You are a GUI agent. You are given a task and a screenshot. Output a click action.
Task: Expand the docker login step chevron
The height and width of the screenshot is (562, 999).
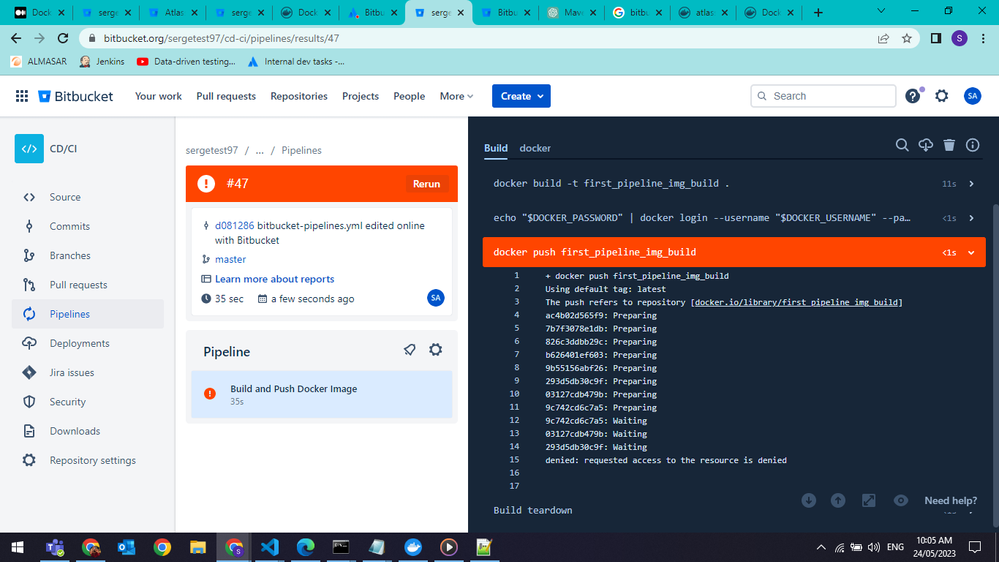[x=972, y=218]
